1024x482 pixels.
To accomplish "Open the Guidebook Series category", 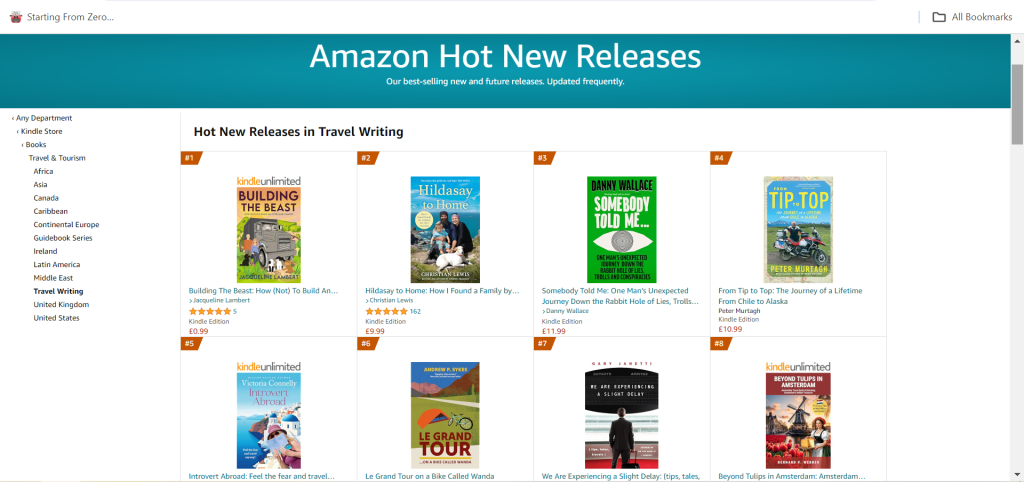I will click(62, 238).
